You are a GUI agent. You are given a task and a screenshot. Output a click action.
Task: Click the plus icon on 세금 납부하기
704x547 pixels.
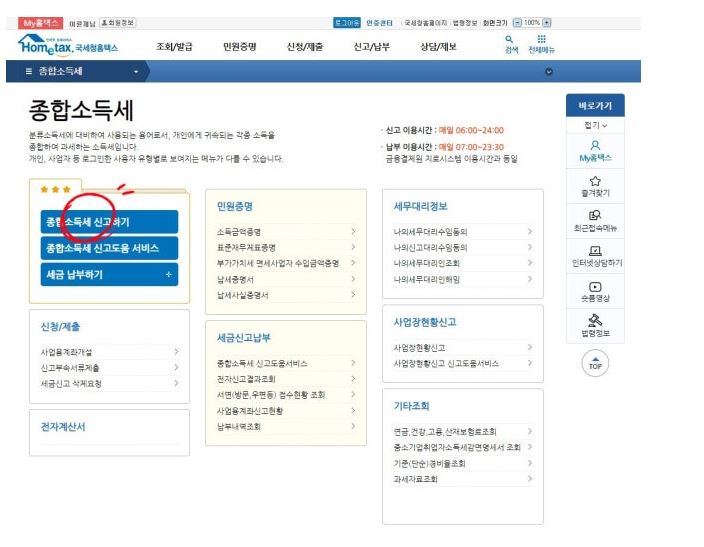coord(169,274)
